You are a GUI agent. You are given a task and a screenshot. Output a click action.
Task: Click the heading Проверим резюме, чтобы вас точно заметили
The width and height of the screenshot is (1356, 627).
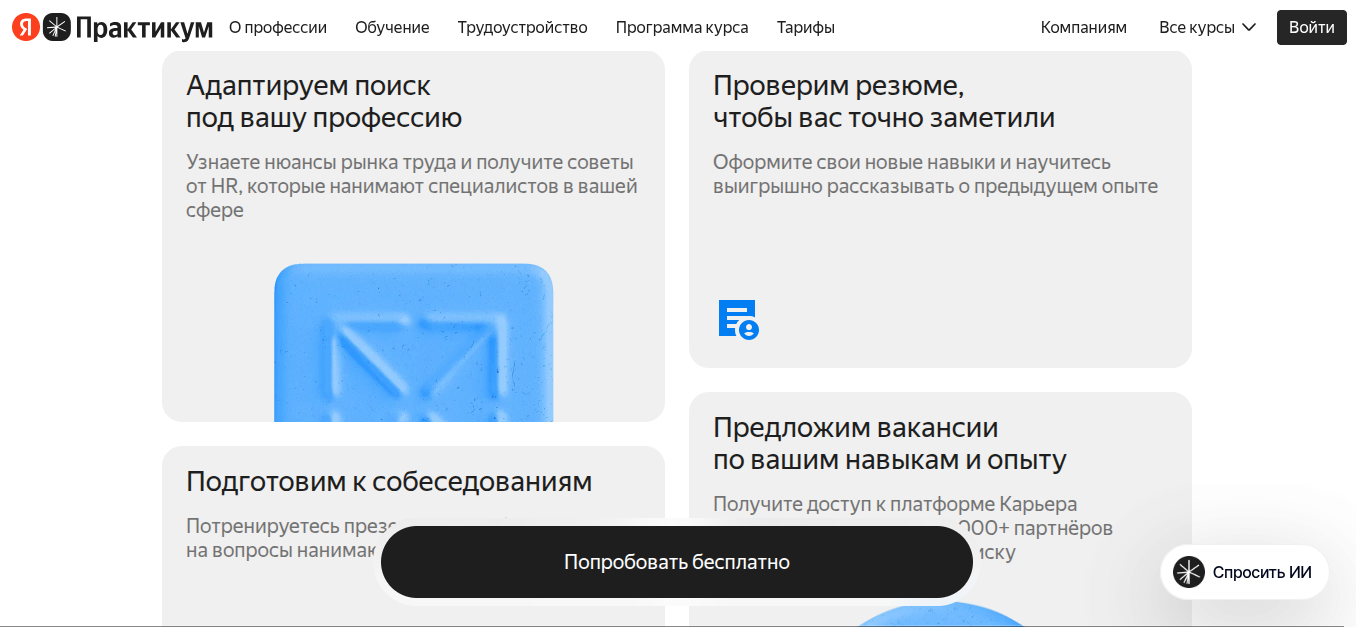point(884,102)
